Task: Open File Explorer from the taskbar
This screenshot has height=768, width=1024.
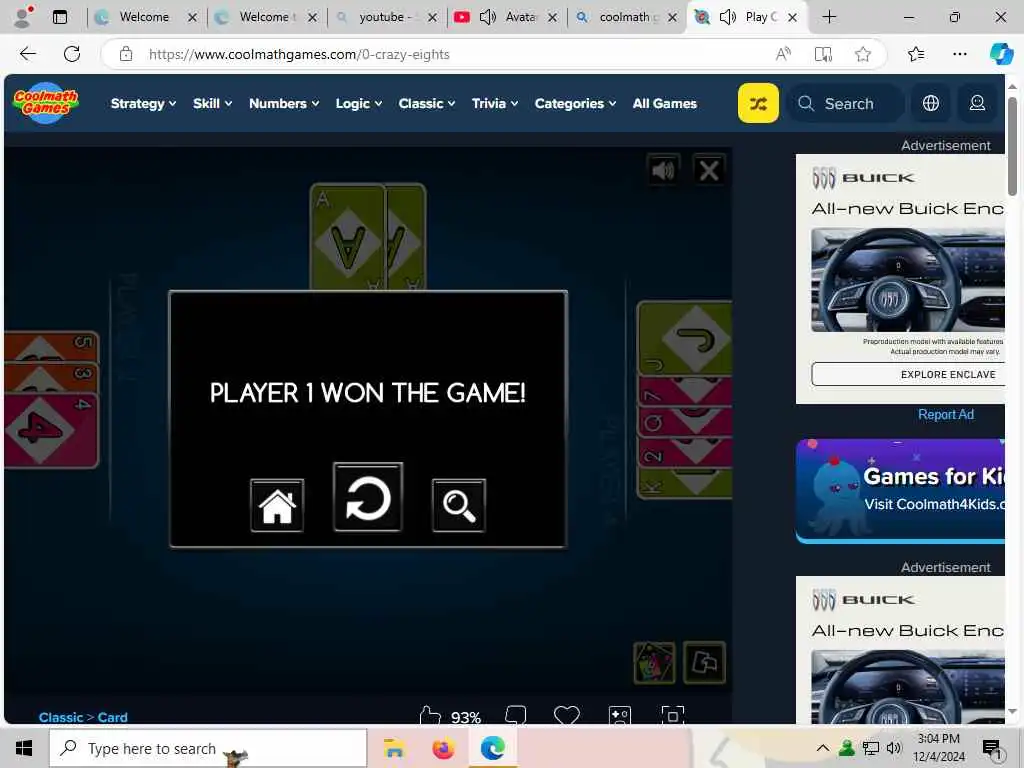Action: (394, 748)
